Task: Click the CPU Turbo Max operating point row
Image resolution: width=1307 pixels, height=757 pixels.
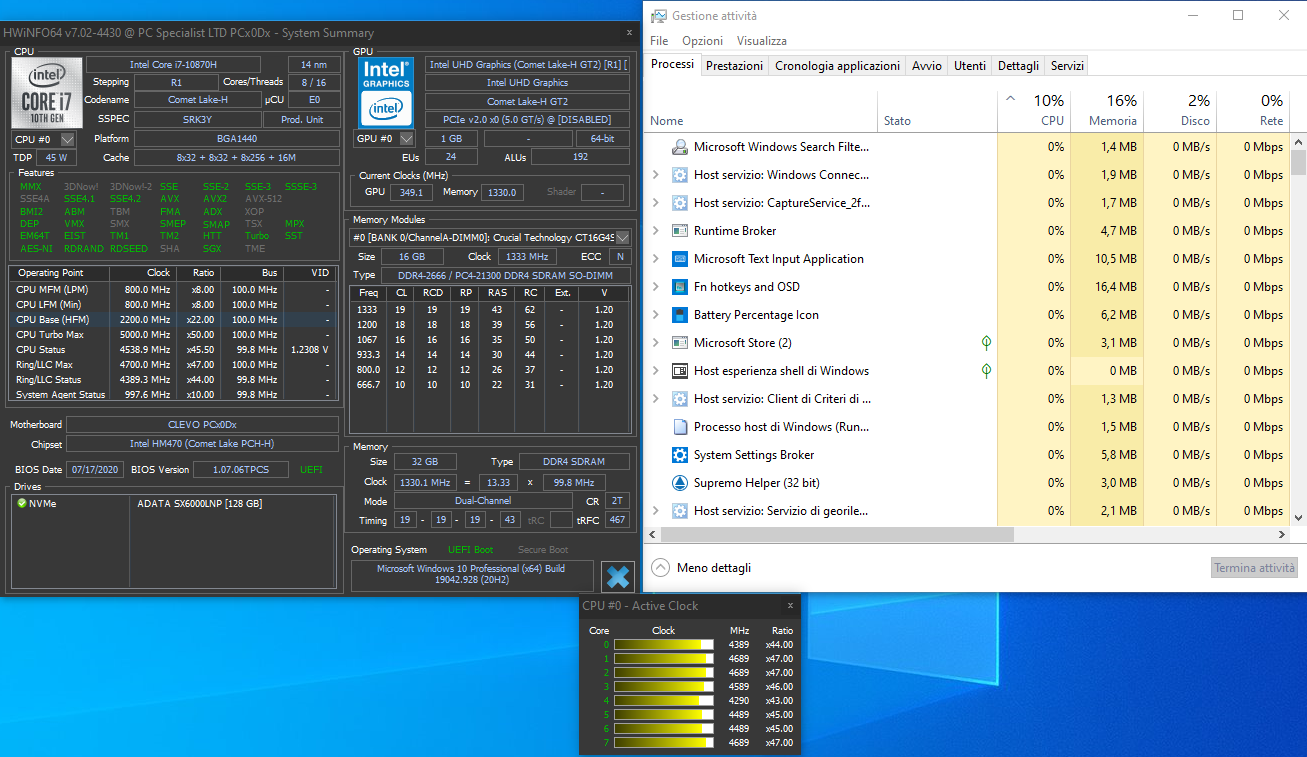Action: 174,335
